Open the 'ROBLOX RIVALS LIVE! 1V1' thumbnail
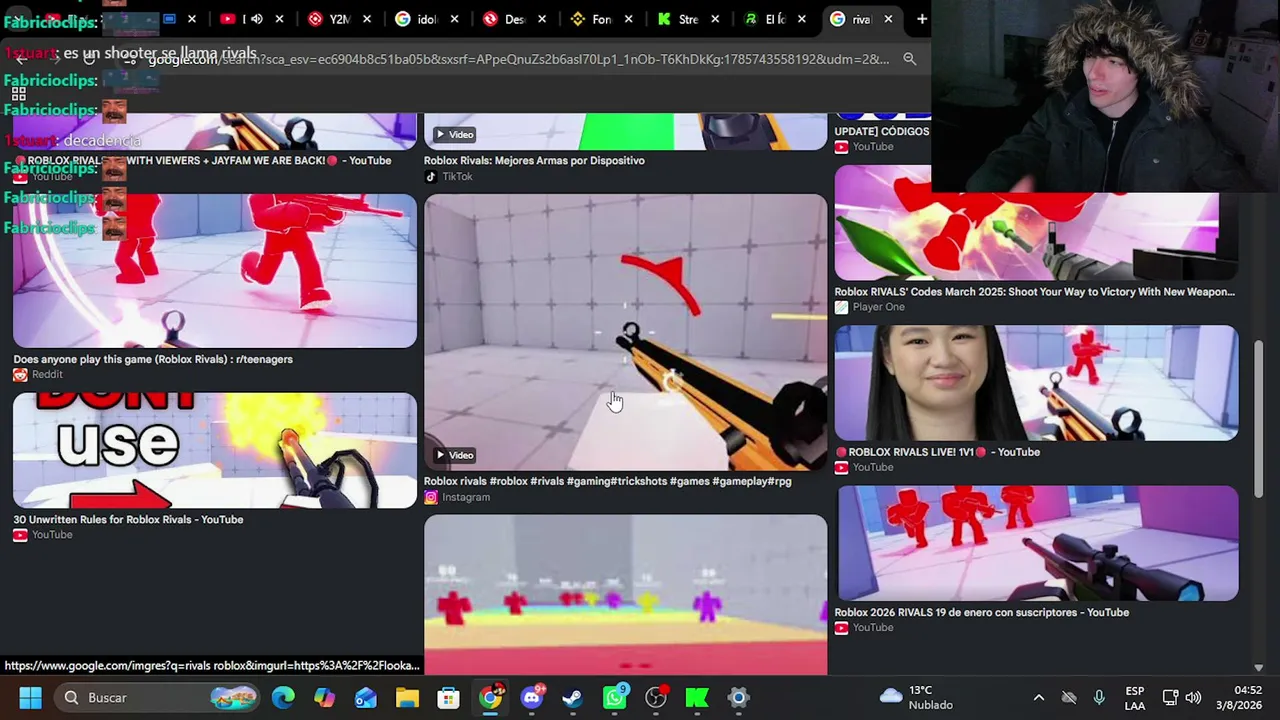 [1036, 383]
